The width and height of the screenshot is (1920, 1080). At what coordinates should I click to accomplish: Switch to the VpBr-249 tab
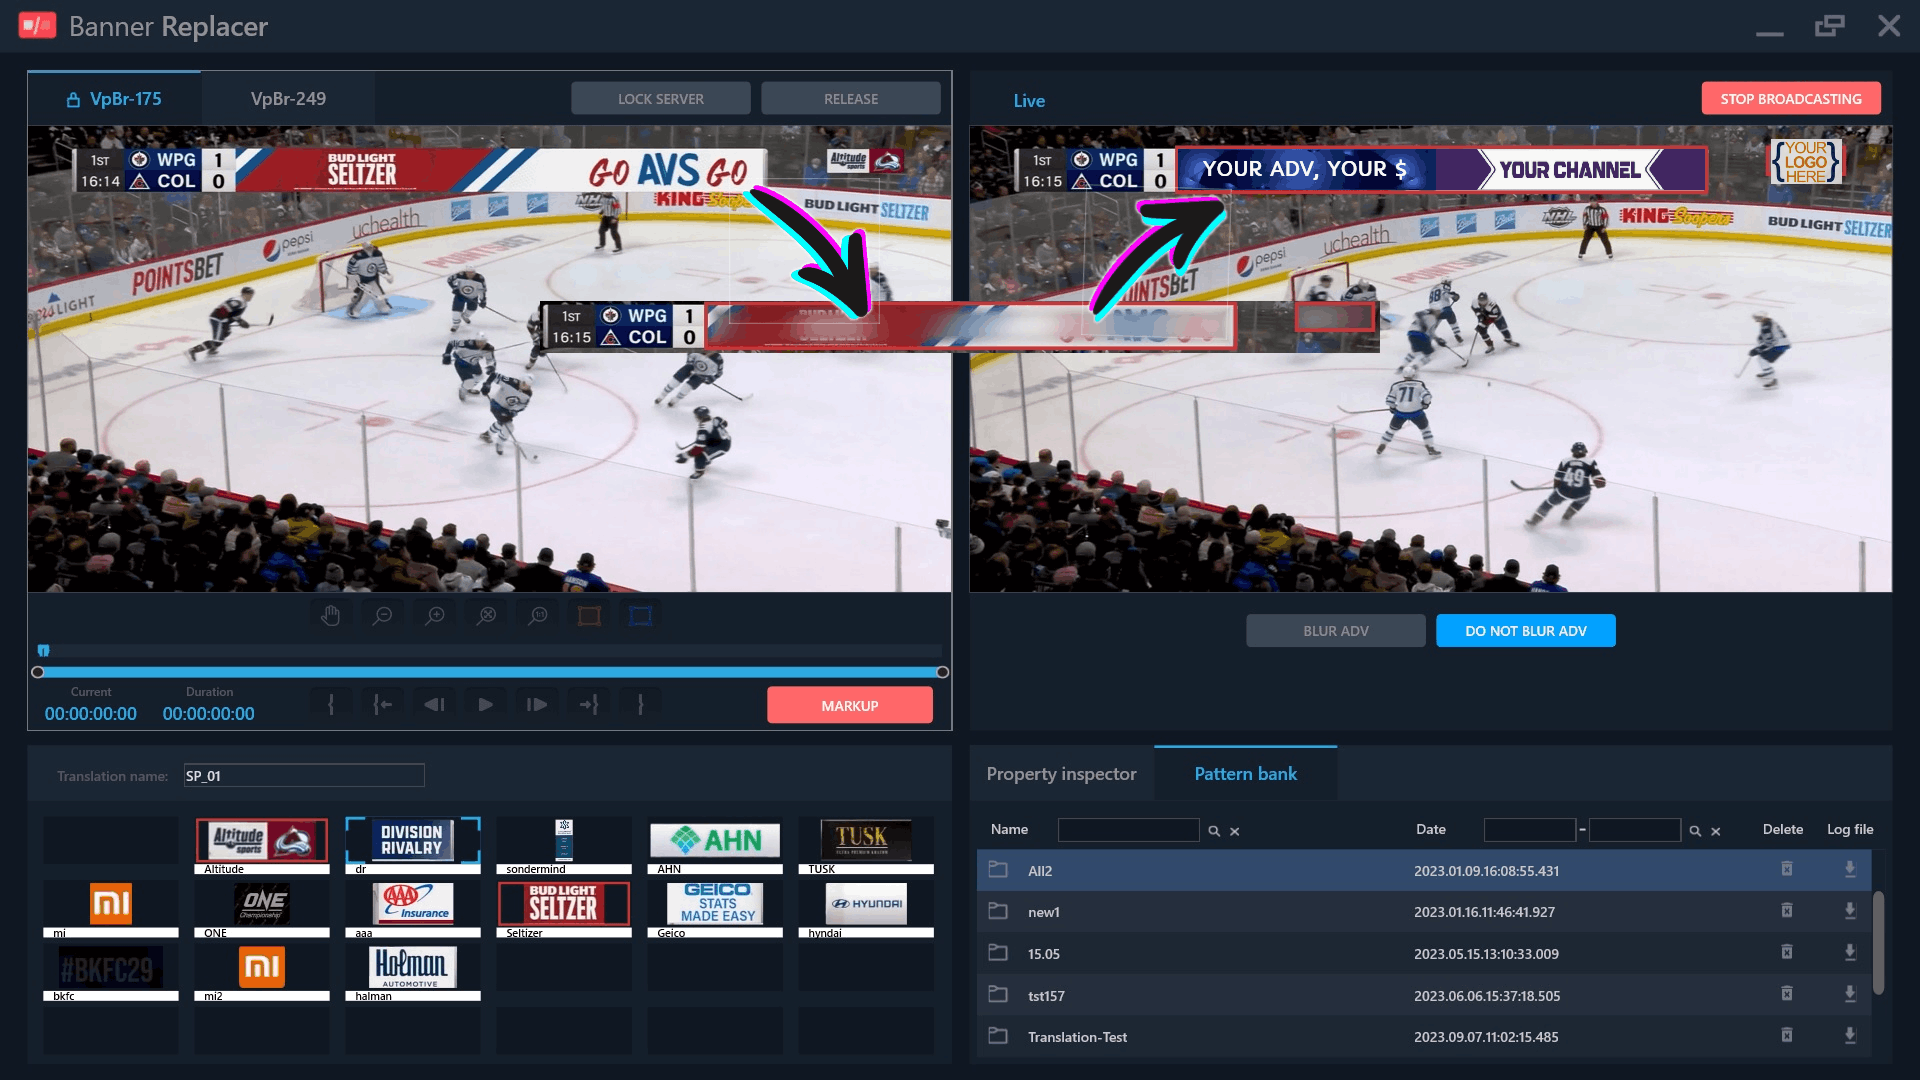288,99
